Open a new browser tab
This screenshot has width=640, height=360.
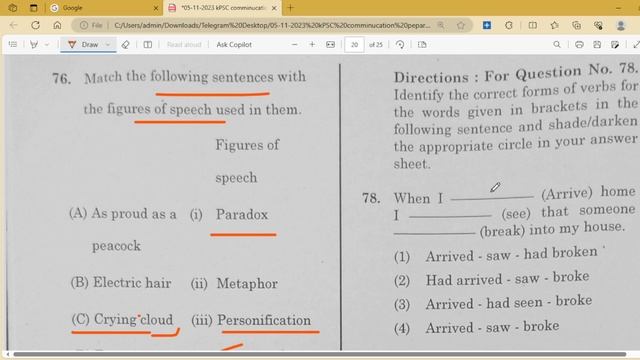point(291,8)
